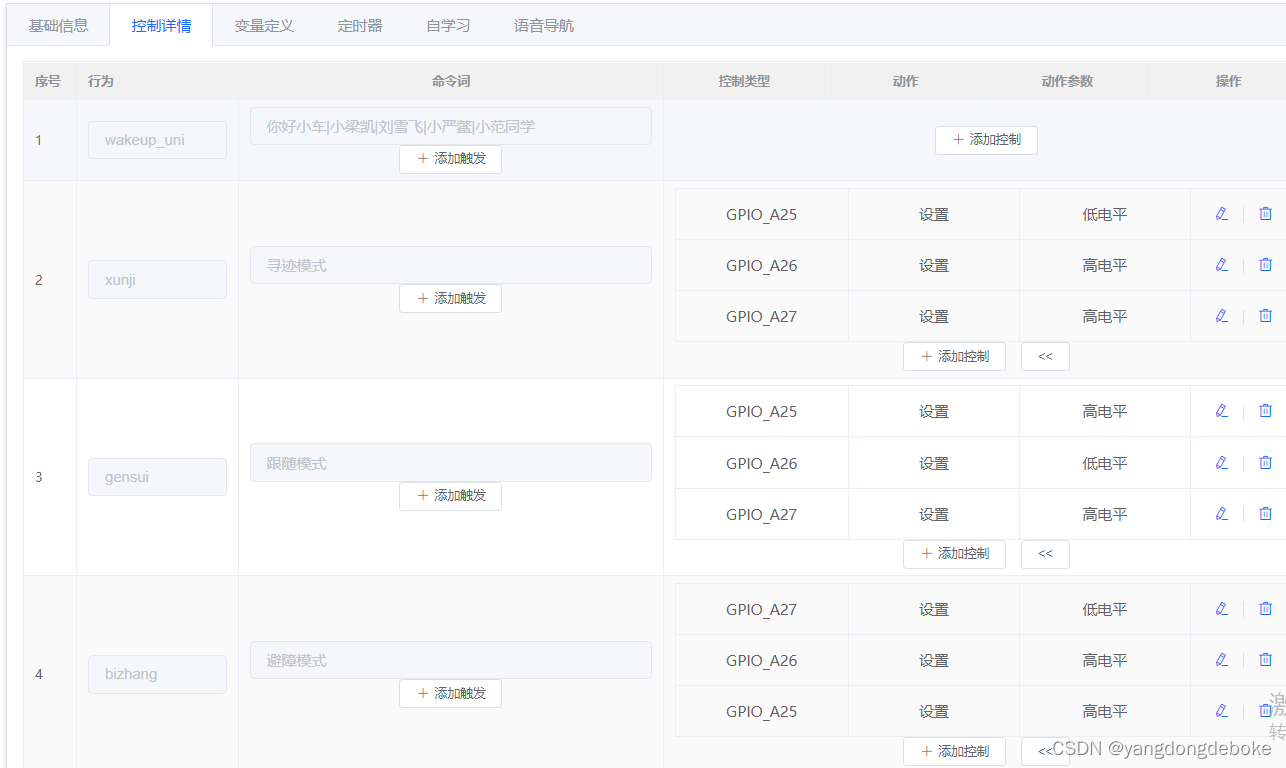This screenshot has height=768, width=1286.
Task: Delete the xunji GPIO_A25 control row
Action: [1265, 213]
